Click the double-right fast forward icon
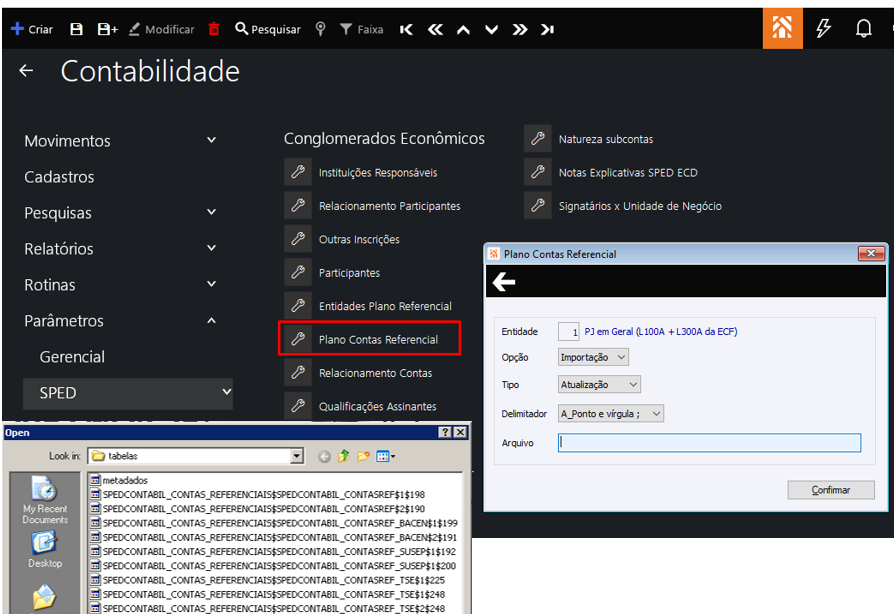The width and height of the screenshot is (894, 615). coord(519,30)
